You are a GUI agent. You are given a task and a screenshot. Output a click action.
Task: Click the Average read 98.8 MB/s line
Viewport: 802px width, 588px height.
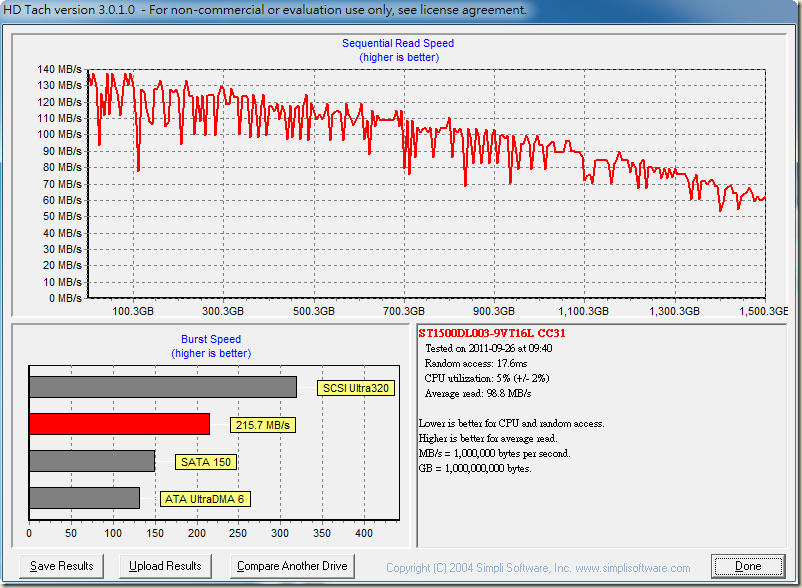point(475,393)
